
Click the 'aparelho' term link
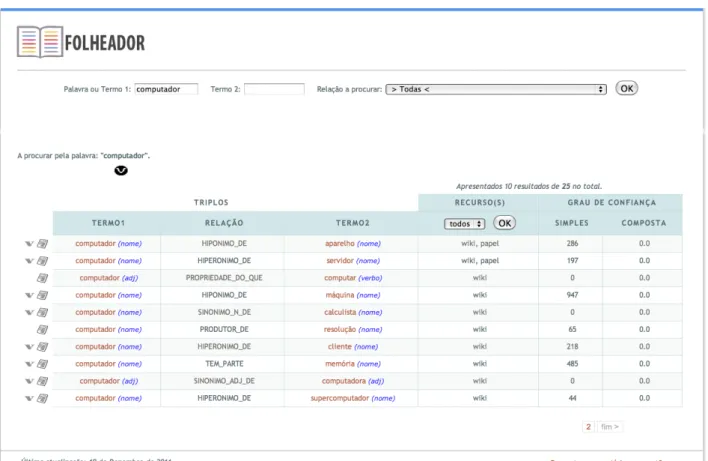[340, 243]
